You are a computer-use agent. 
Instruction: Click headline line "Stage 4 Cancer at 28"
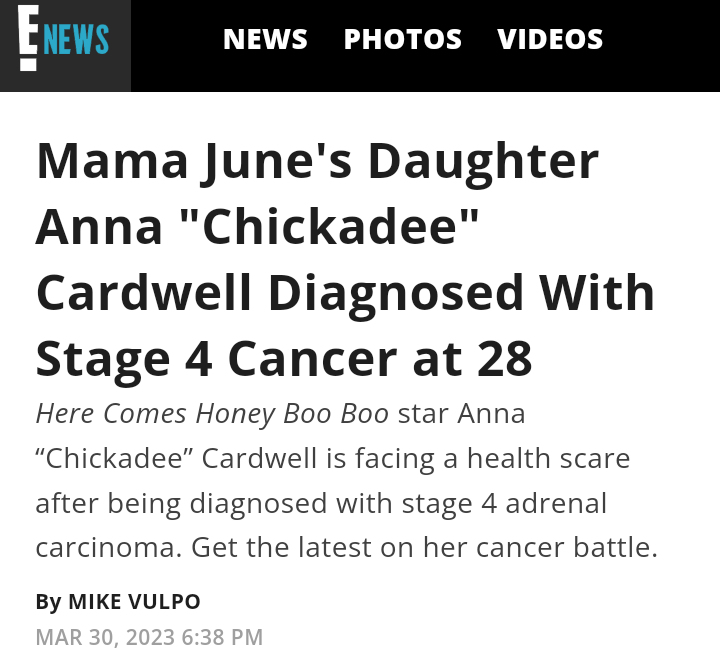[x=284, y=358]
